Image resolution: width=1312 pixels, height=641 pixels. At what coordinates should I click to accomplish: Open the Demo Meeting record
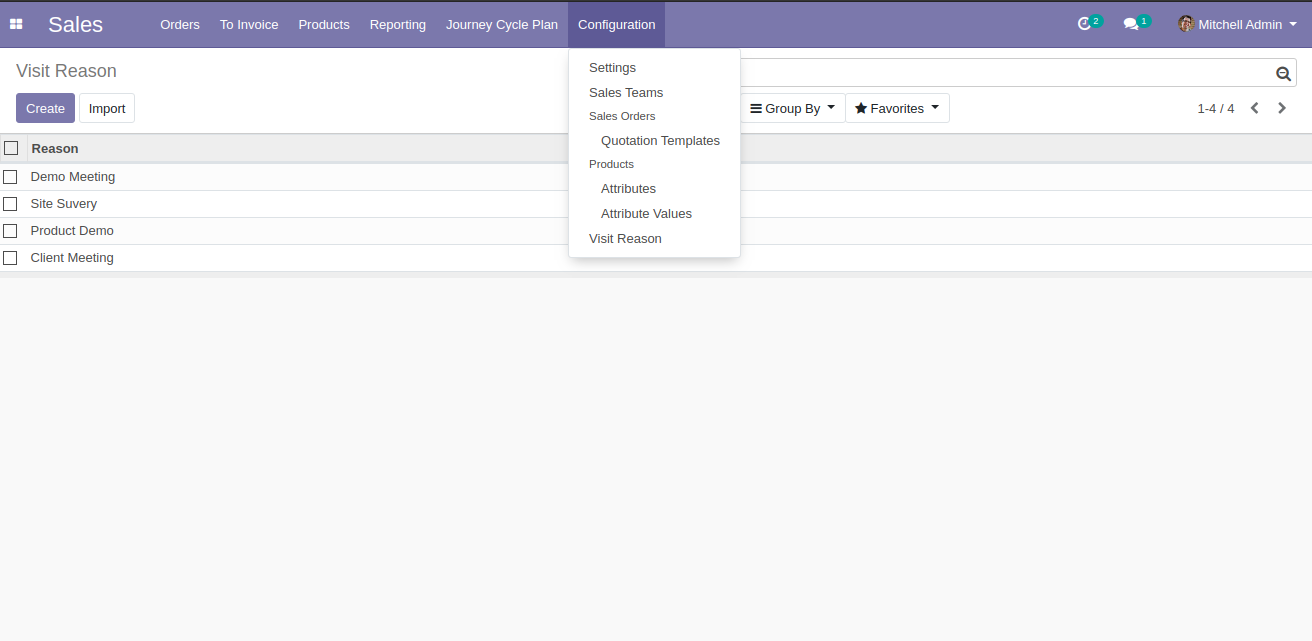click(x=73, y=177)
